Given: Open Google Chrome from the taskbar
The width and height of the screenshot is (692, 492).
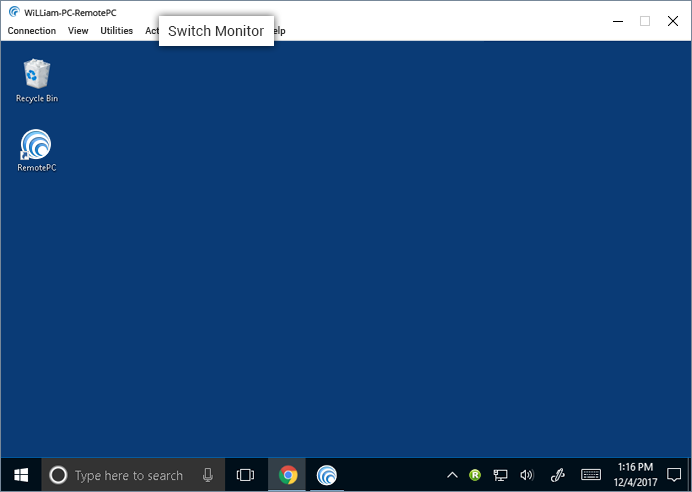Looking at the screenshot, I should [x=288, y=475].
